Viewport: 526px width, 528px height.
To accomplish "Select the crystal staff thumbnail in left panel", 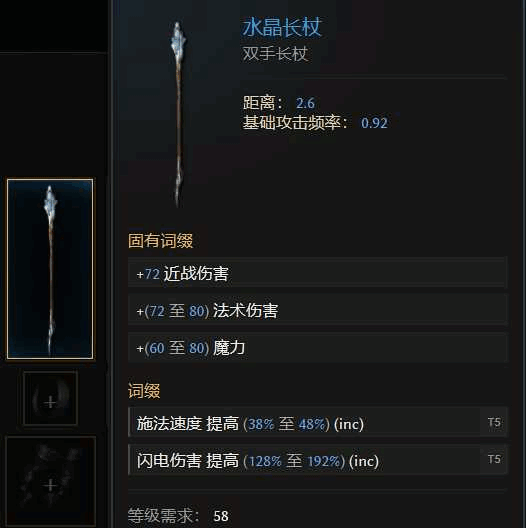I will click(50, 269).
